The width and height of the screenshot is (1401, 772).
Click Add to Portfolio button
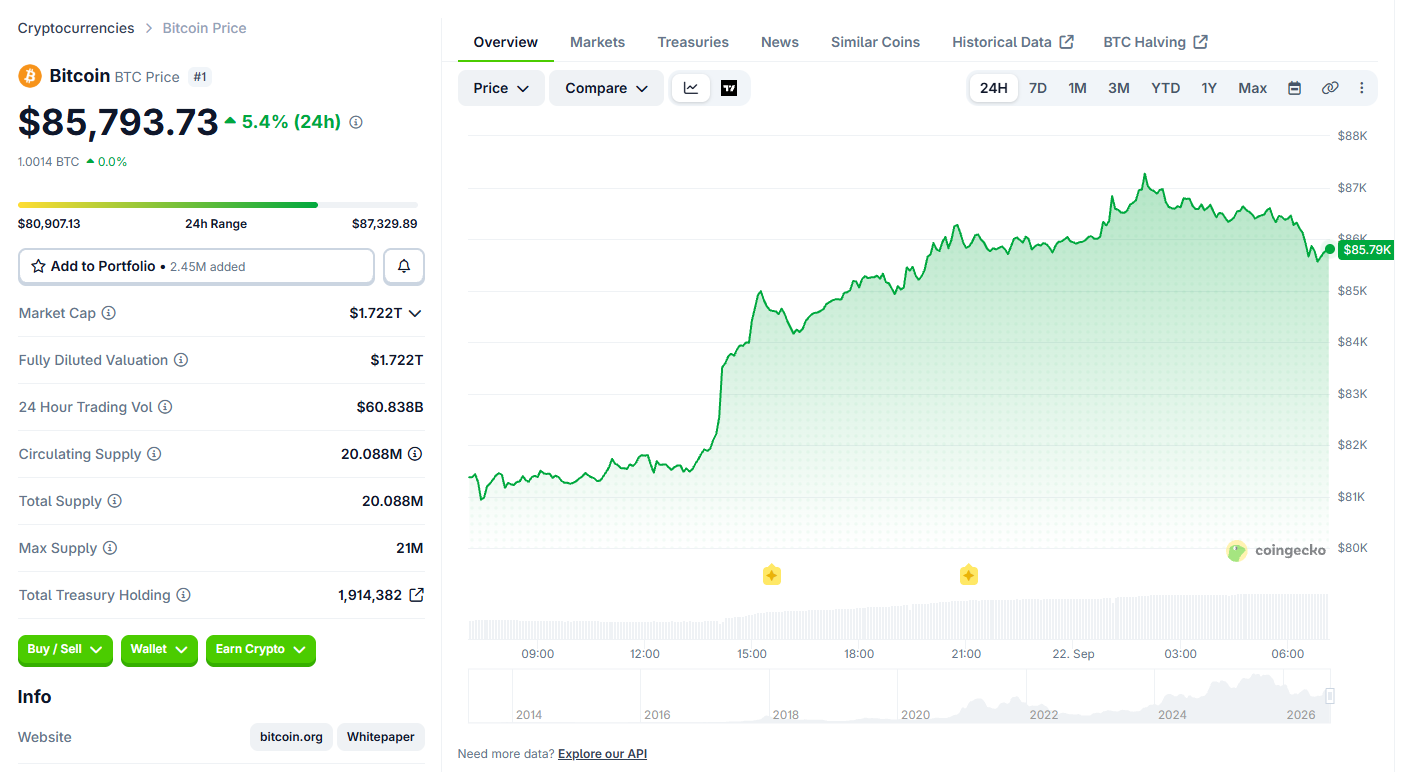coord(196,266)
